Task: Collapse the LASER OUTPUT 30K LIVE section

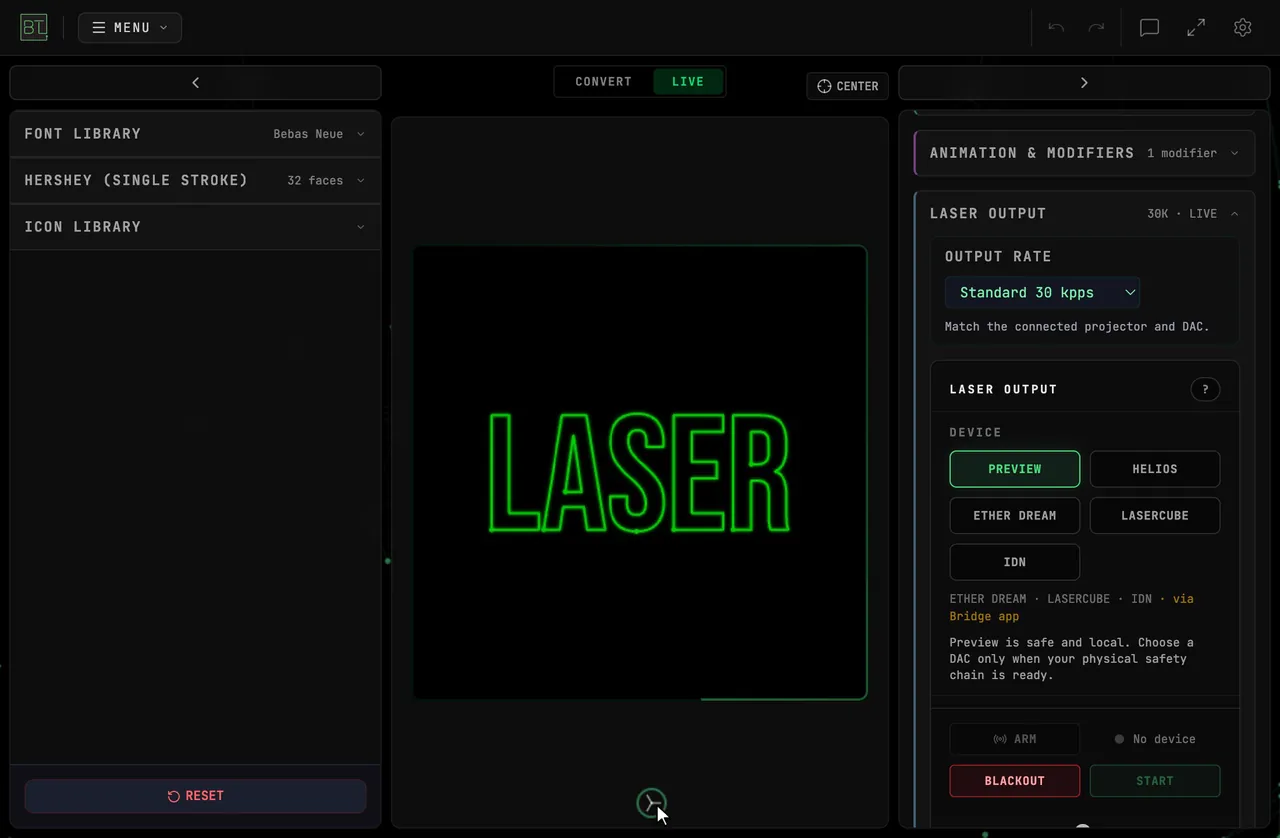Action: coord(1084,214)
